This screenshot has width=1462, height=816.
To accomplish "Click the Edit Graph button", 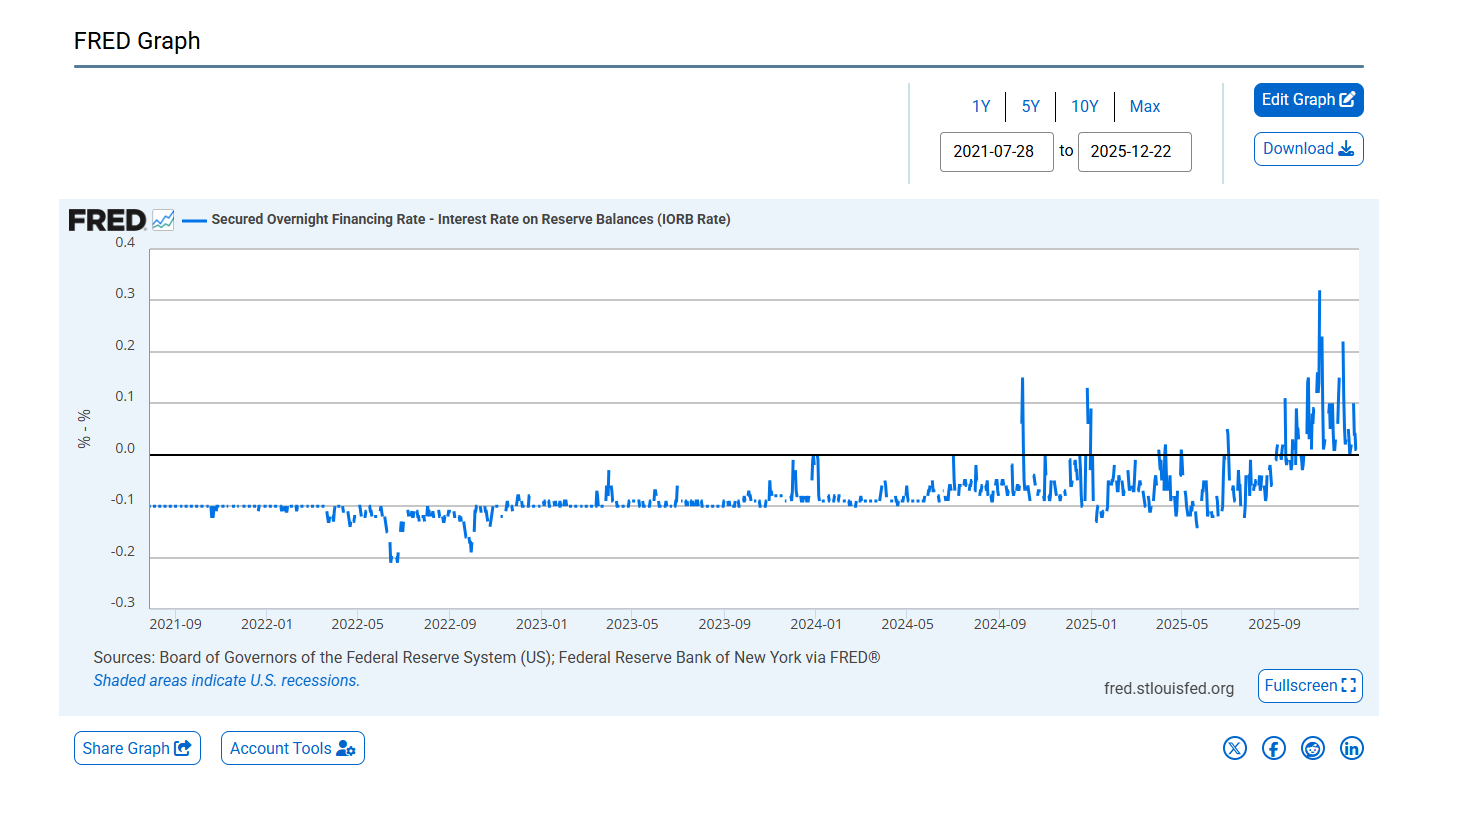I will pos(1308,100).
